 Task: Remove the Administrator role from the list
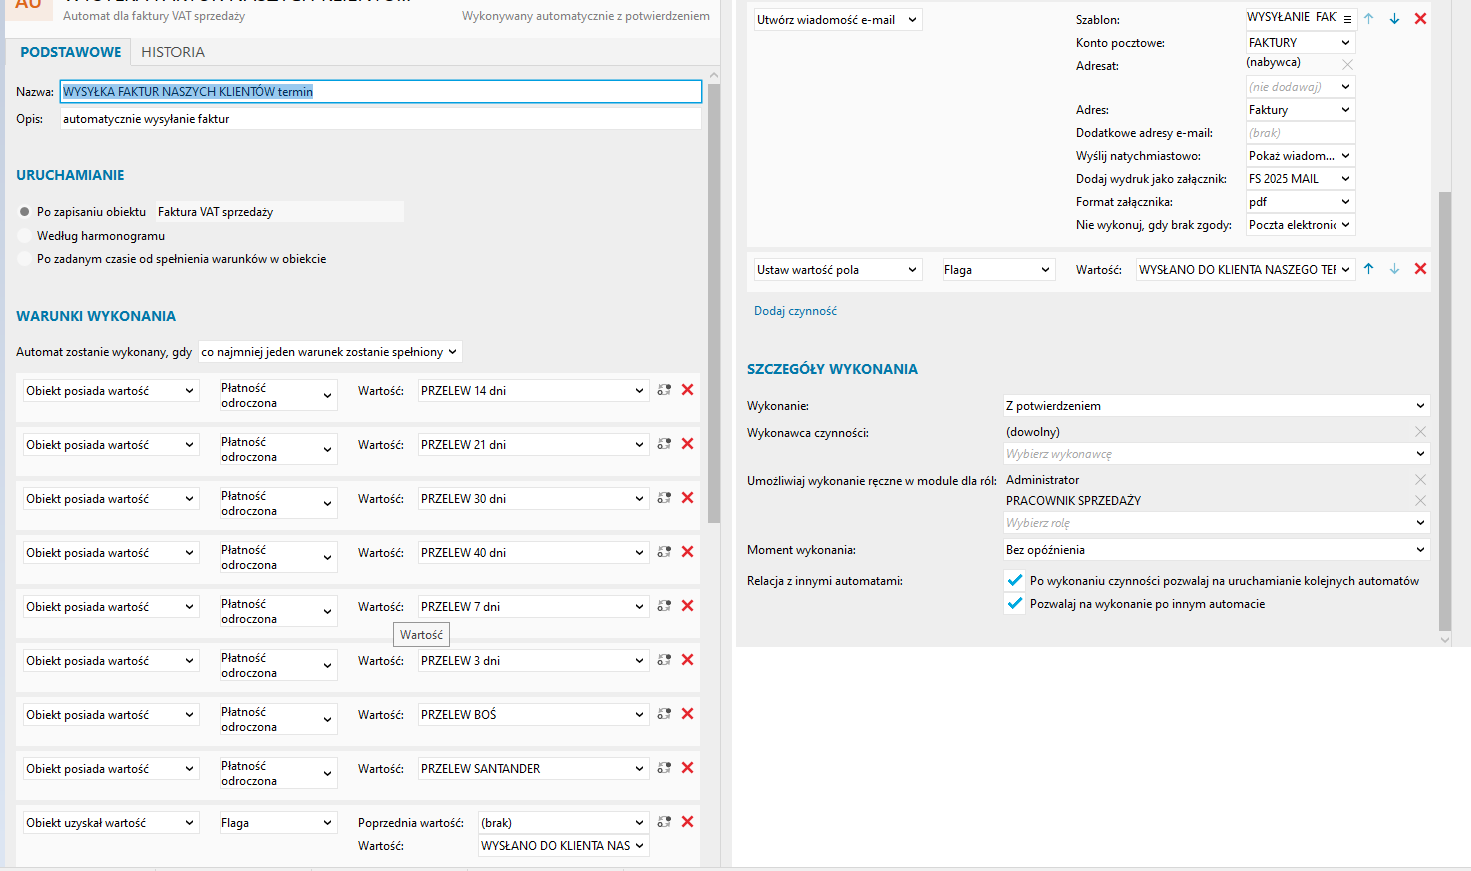click(x=1420, y=480)
